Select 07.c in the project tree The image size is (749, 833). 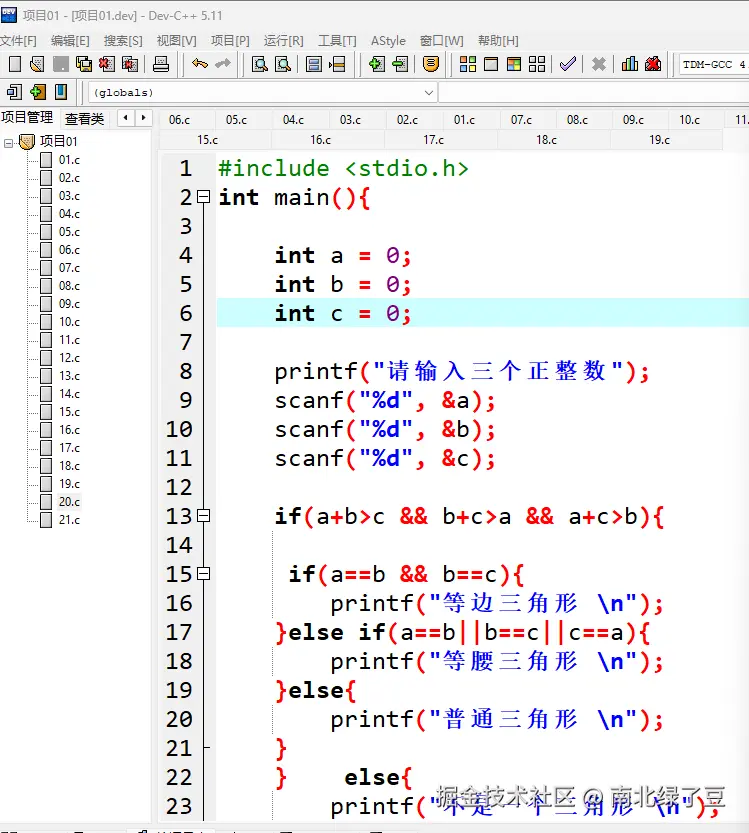[69, 268]
